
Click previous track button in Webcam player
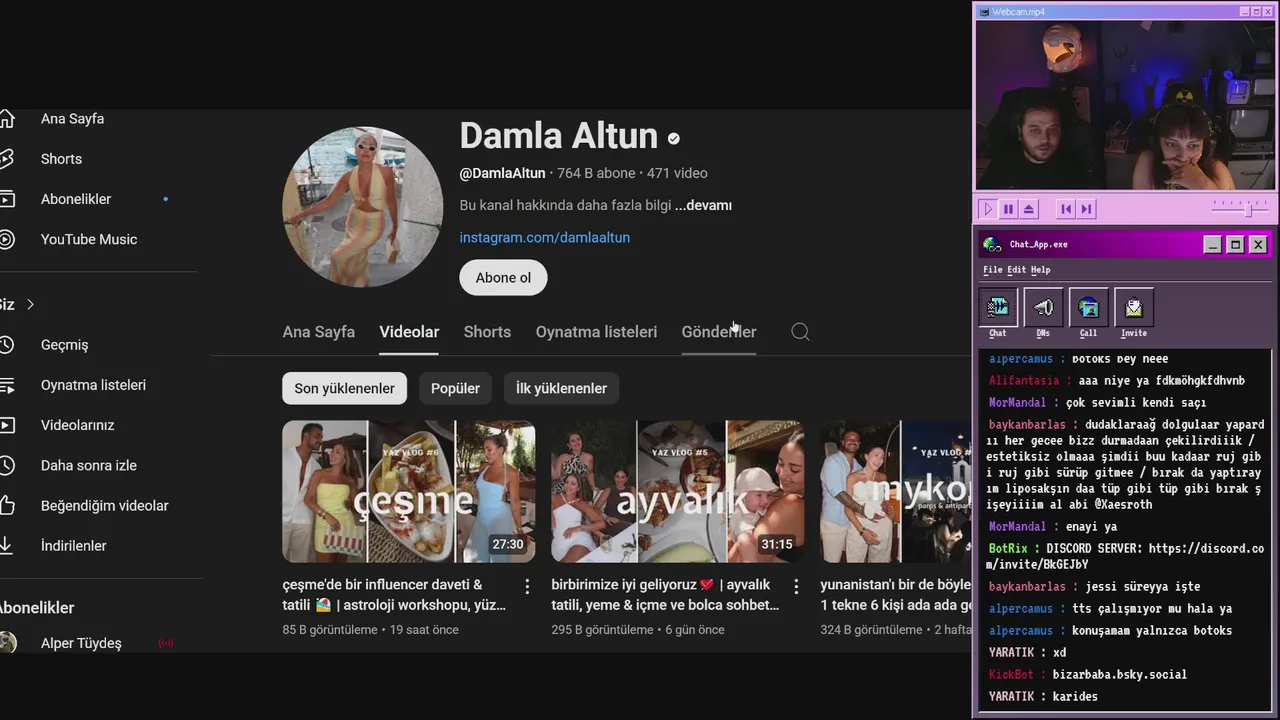[1066, 209]
